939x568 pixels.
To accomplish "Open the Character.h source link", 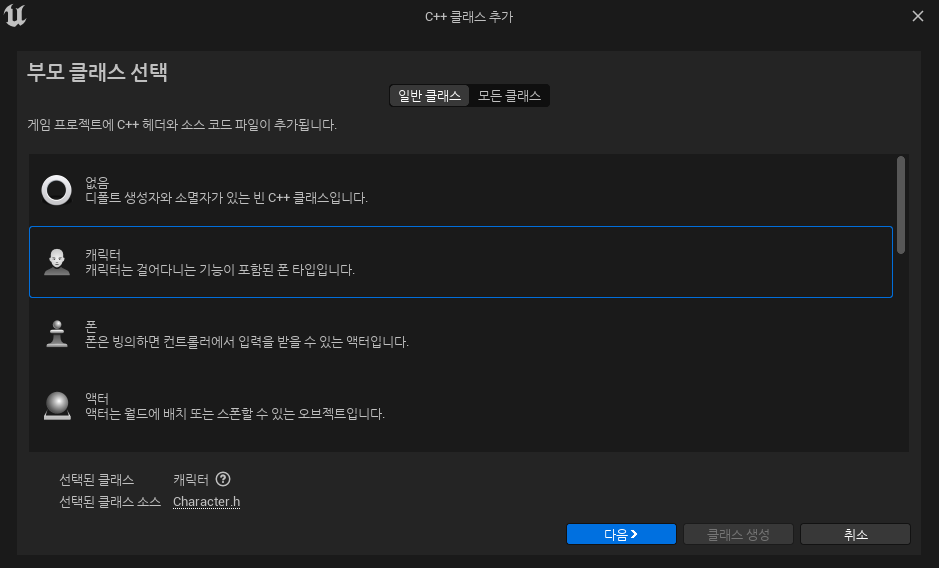I will [207, 502].
